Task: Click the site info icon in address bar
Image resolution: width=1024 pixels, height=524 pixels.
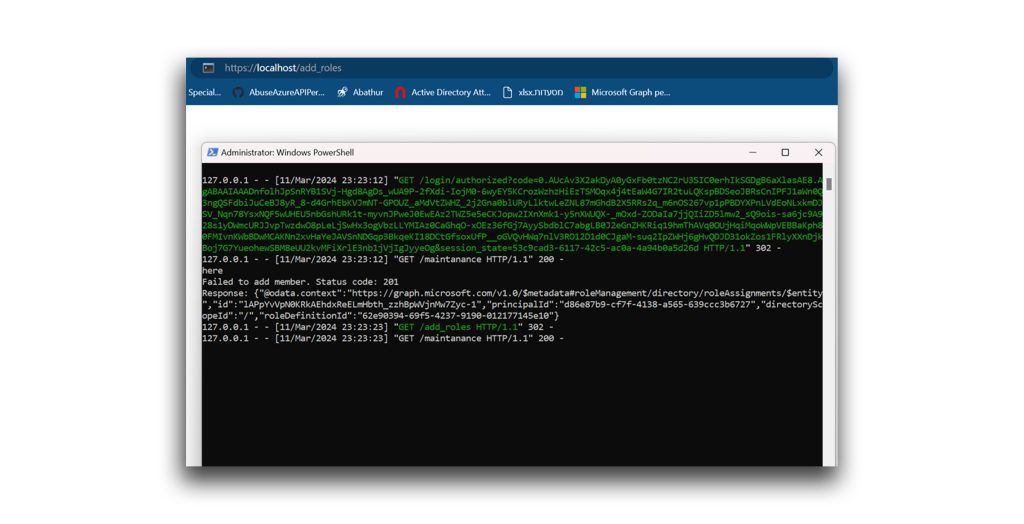Action: point(208,68)
